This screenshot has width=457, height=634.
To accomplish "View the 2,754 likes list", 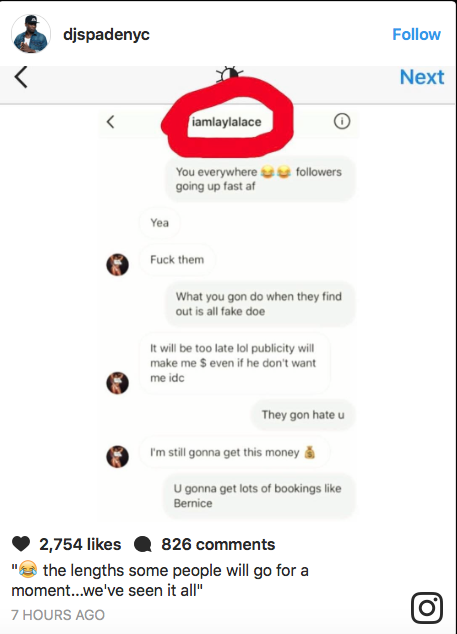I will point(80,544).
